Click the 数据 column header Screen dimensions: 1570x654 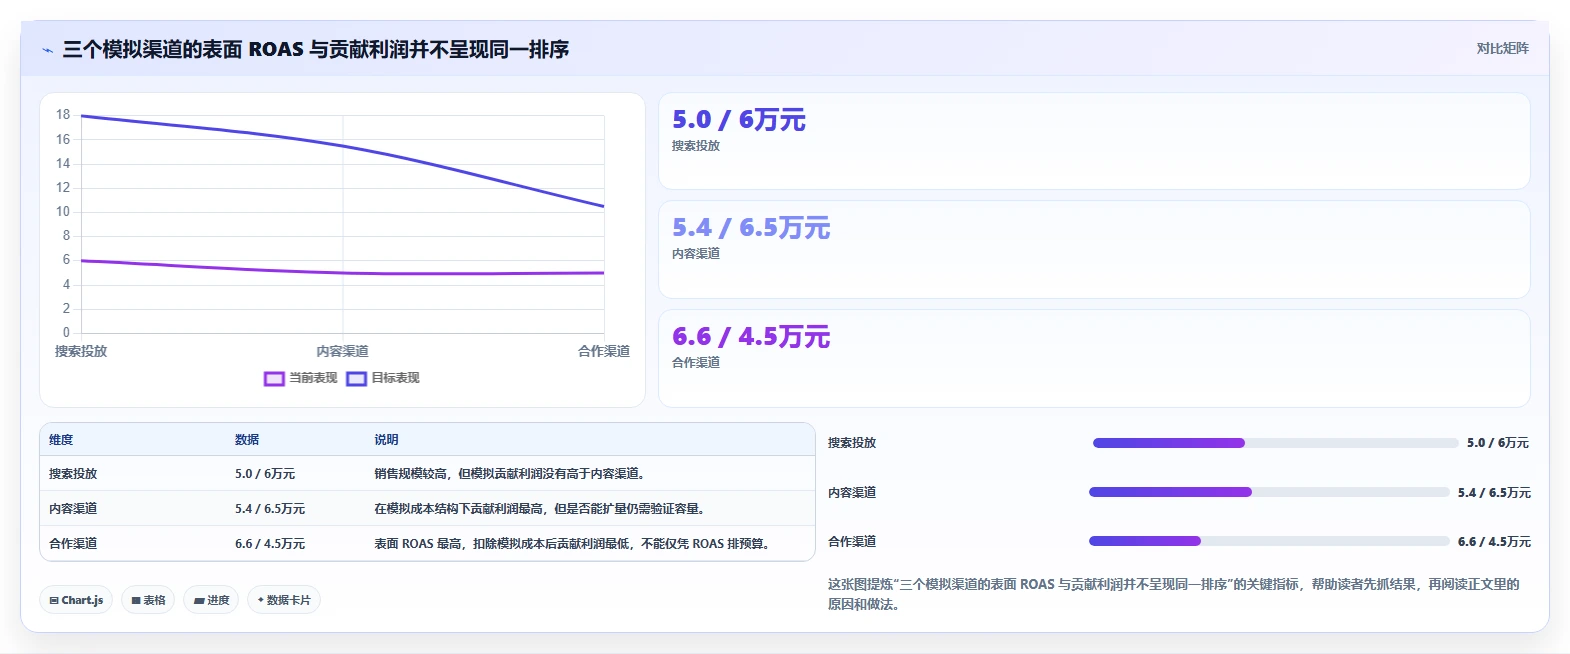click(x=247, y=440)
